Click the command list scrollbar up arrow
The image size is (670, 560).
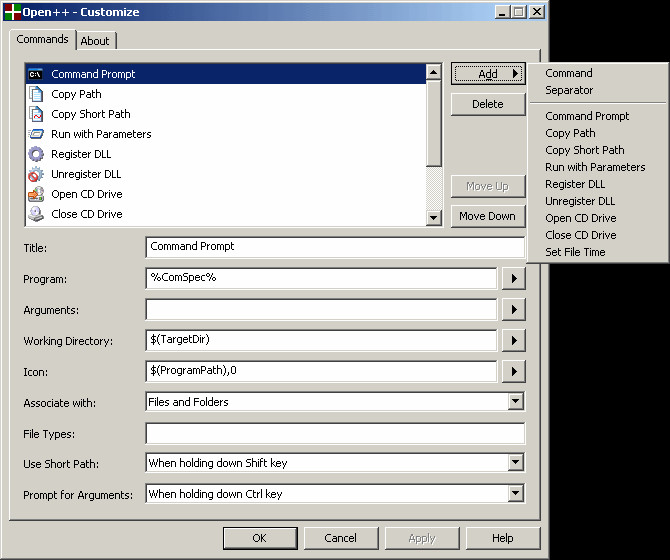pyautogui.click(x=434, y=72)
